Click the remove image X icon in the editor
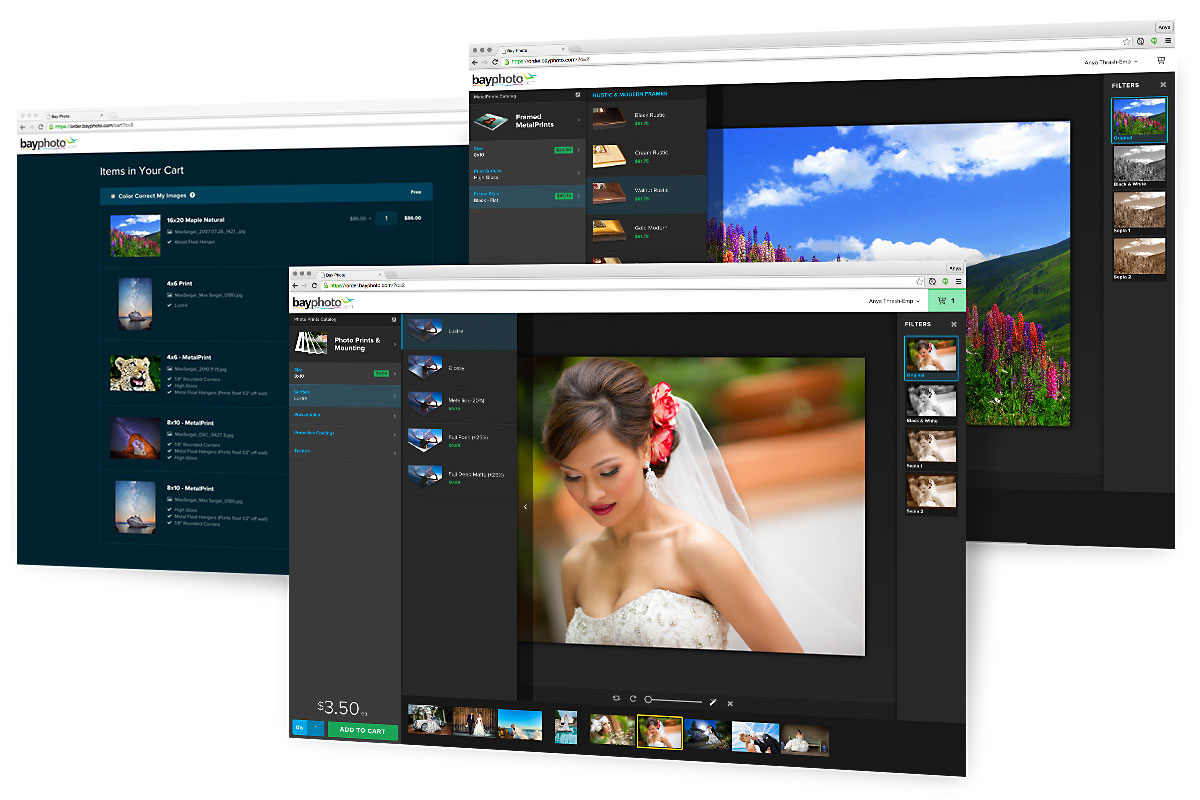This screenshot has height=800, width=1200. pos(730,703)
